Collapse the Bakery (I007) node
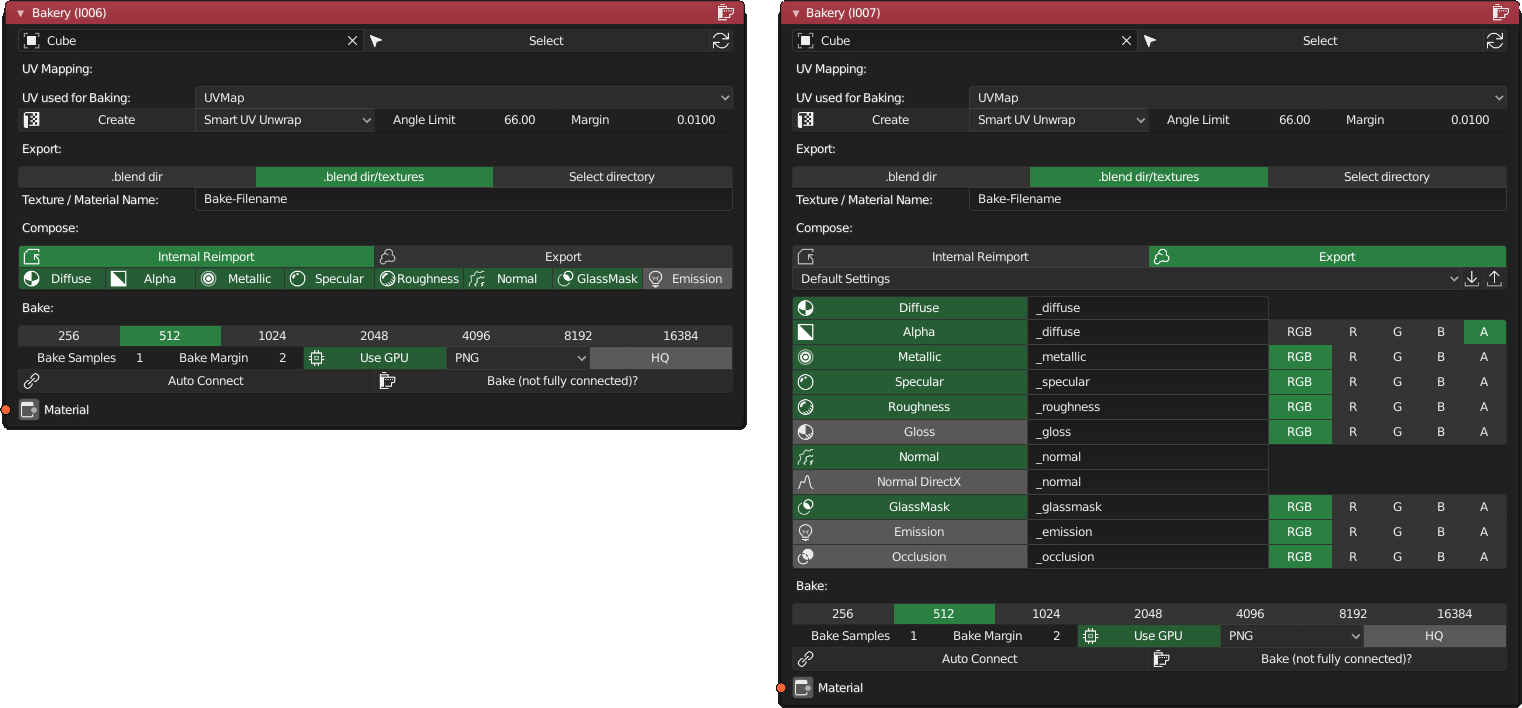This screenshot has height=708, width=1522. (795, 14)
